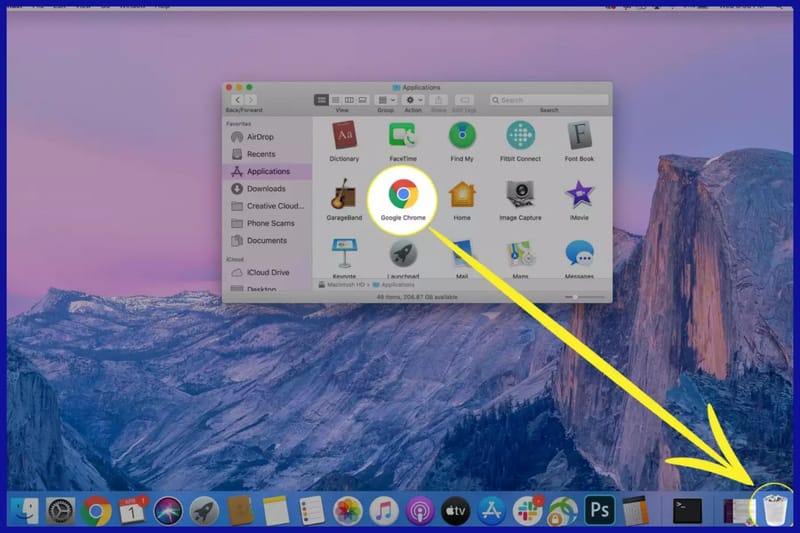Open the Action gear dropdown menu
The height and width of the screenshot is (533, 800).
coord(414,100)
